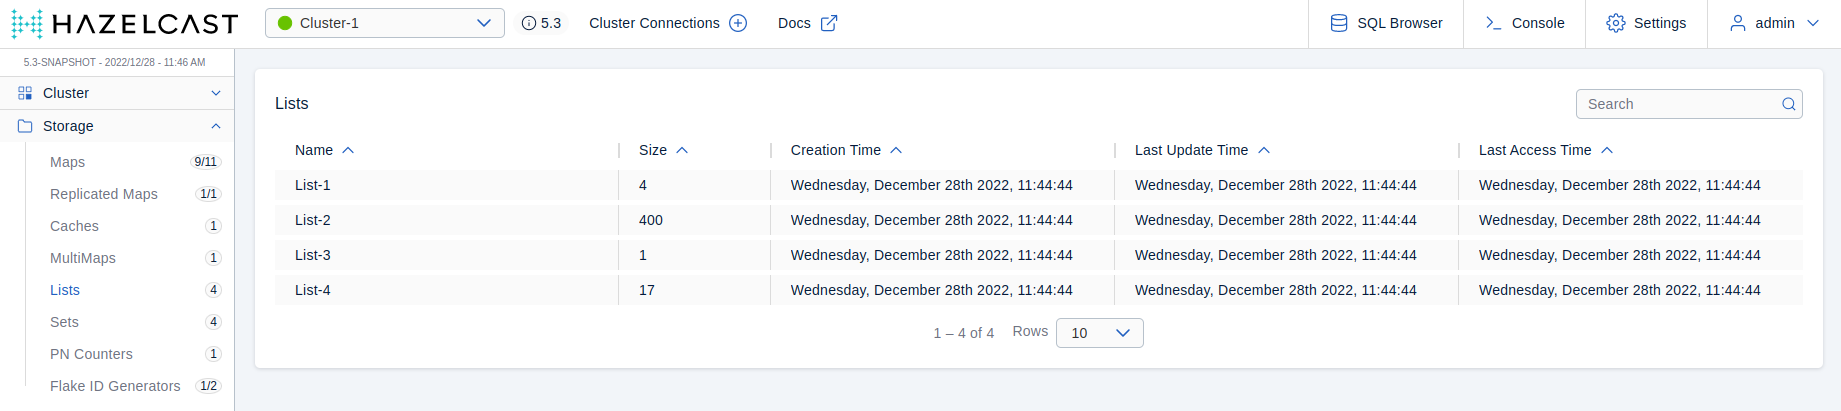Open Docs external link icon
Image resolution: width=1841 pixels, height=411 pixels.
pyautogui.click(x=829, y=23)
